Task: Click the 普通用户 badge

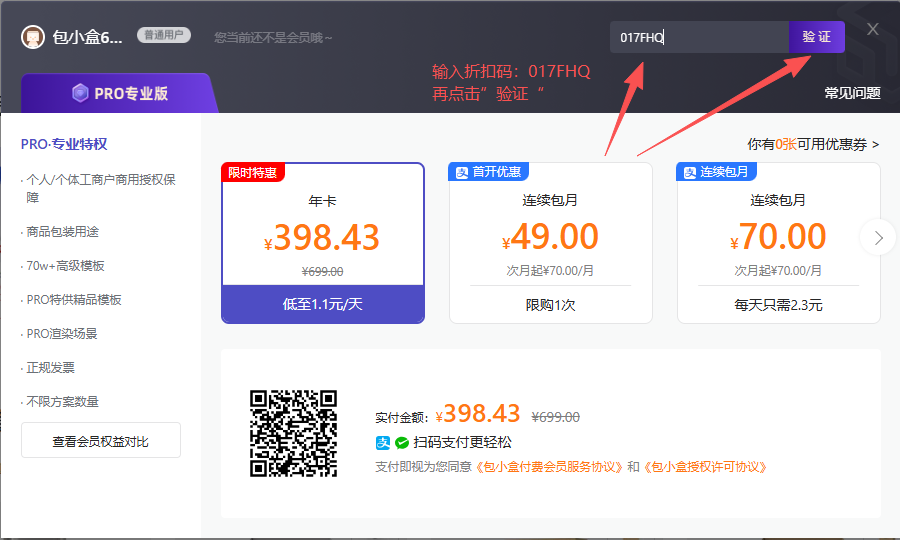Action: tap(164, 35)
